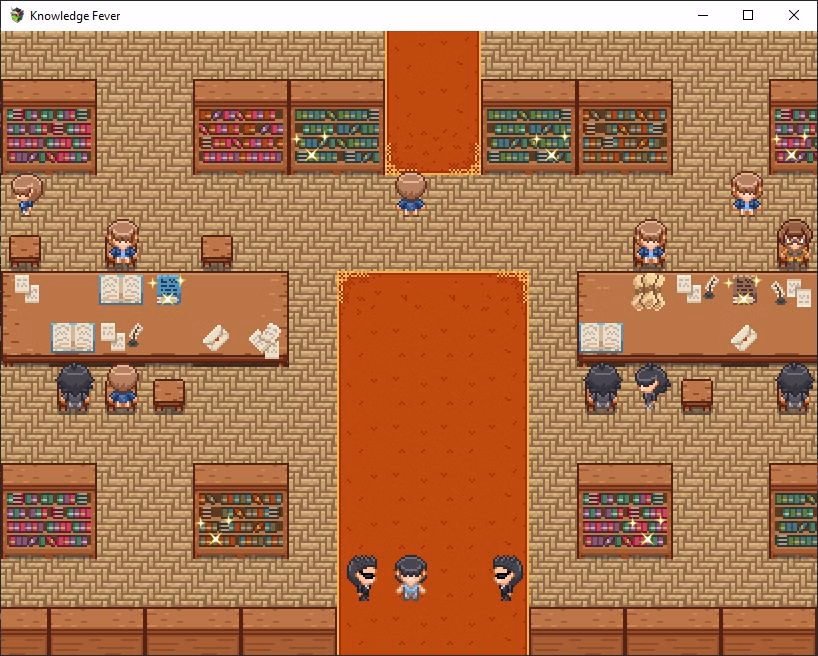The image size is (818, 656).
Task: Click the Knowledge Fever app icon in title bar
Action: click(17, 16)
